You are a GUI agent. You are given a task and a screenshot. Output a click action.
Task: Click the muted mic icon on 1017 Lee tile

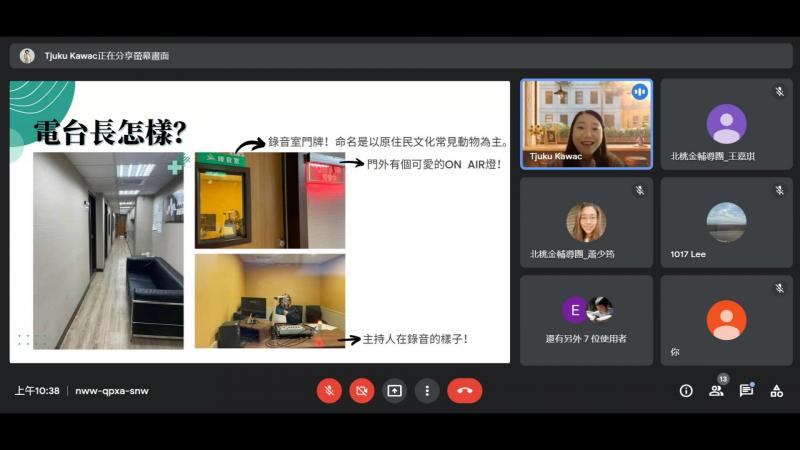[x=779, y=190]
